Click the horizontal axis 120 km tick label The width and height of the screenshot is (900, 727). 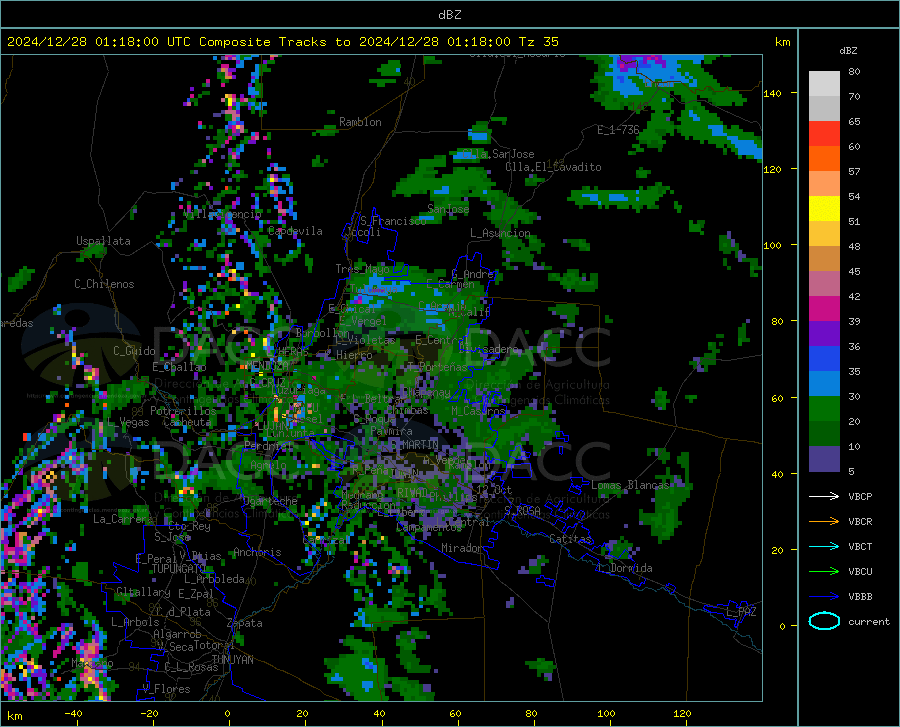[x=682, y=714]
